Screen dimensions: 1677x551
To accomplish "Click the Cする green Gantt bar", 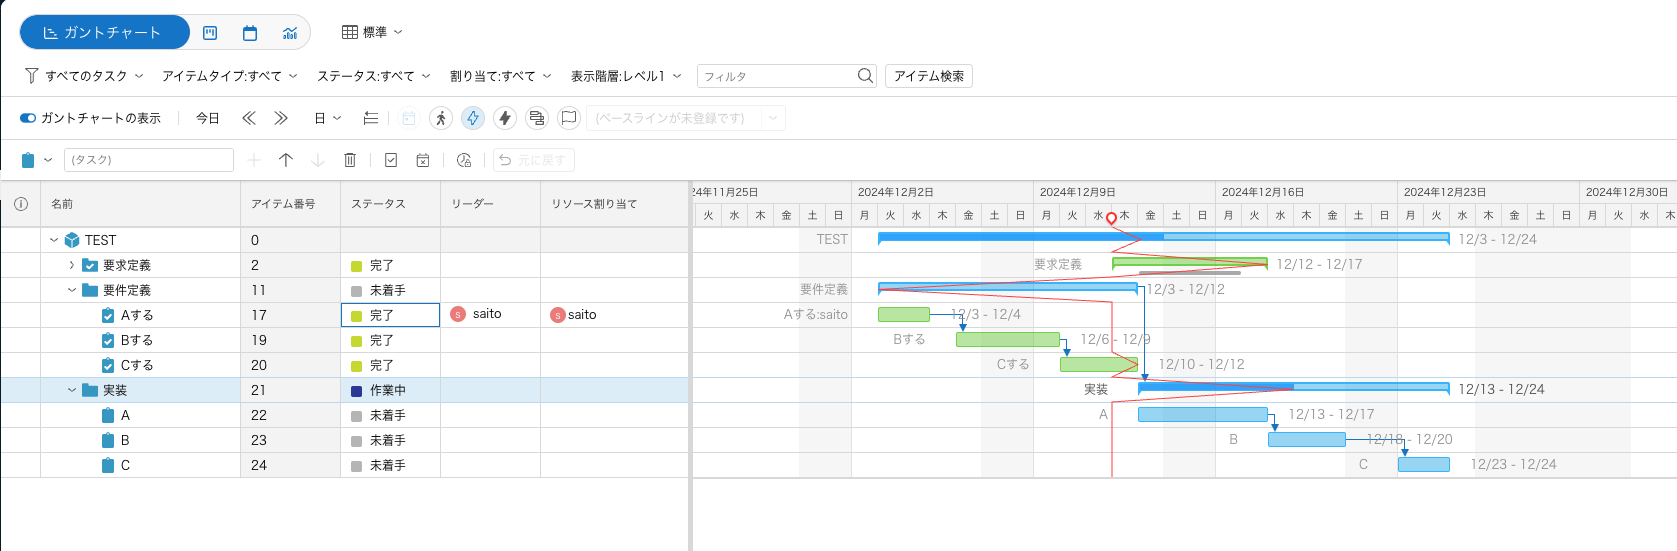I will [1099, 364].
